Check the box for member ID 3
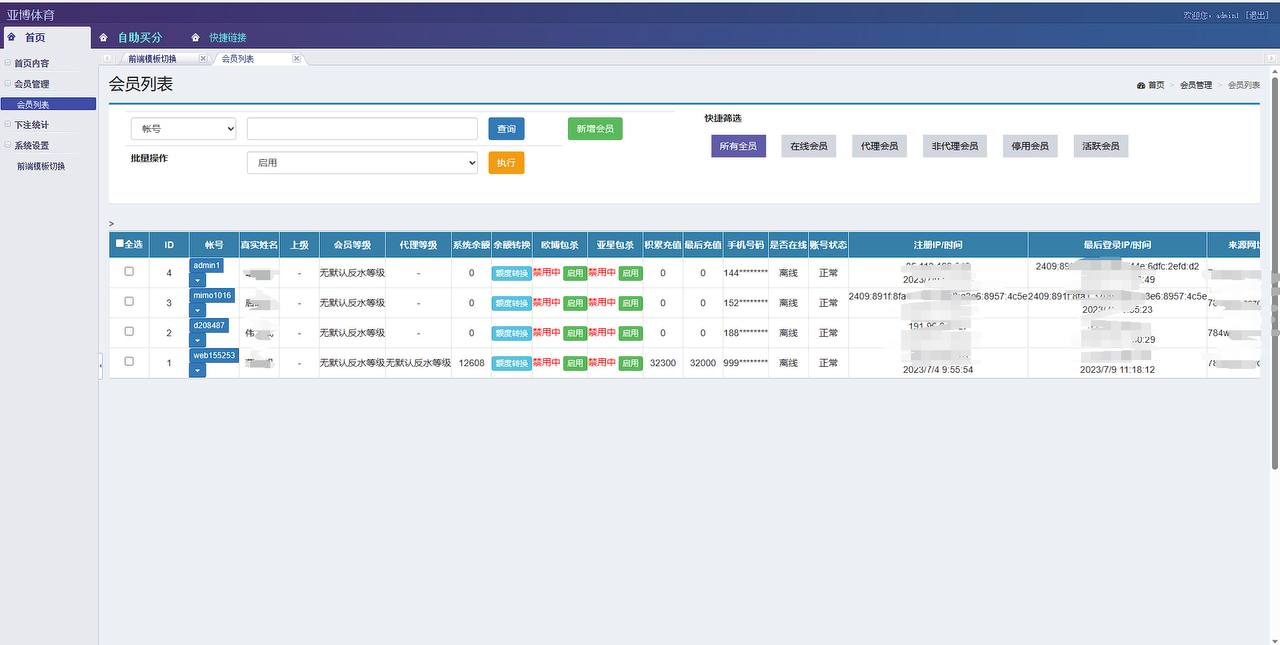The image size is (1280, 645). click(x=129, y=301)
